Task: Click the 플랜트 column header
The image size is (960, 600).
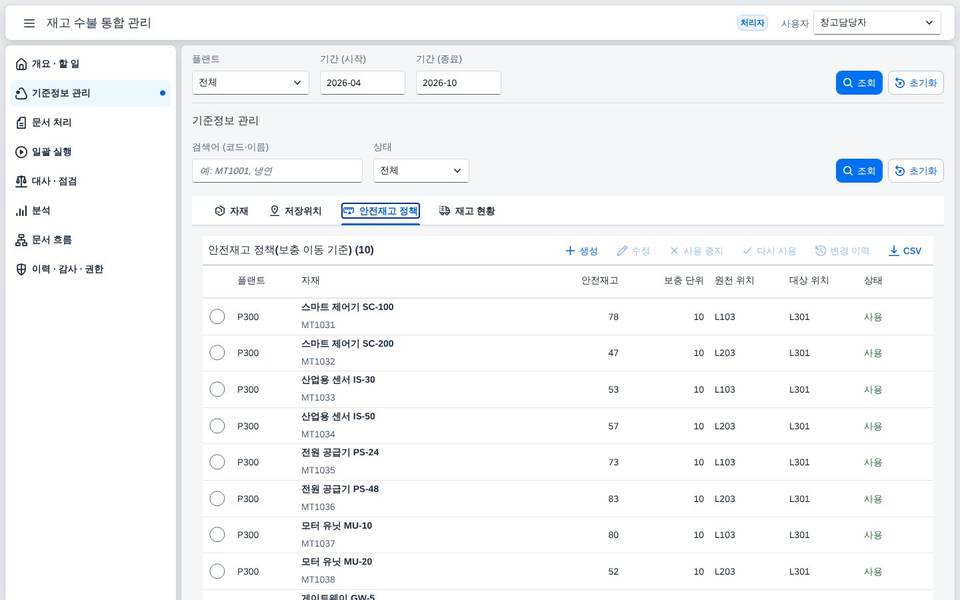Action: (x=251, y=281)
